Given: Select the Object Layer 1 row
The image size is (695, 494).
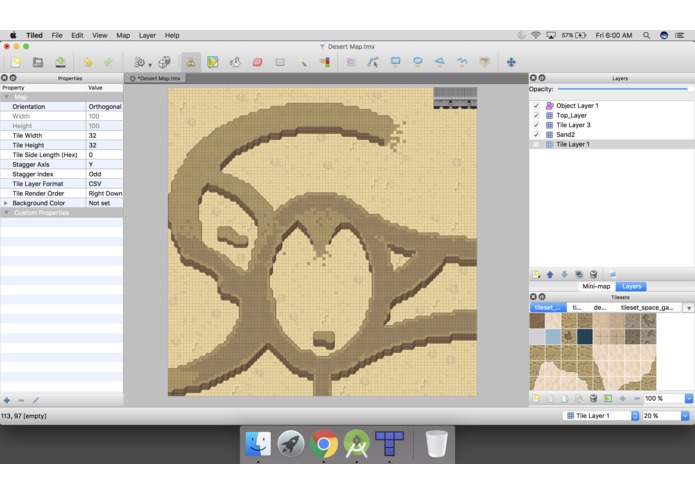Looking at the screenshot, I should click(x=612, y=105).
